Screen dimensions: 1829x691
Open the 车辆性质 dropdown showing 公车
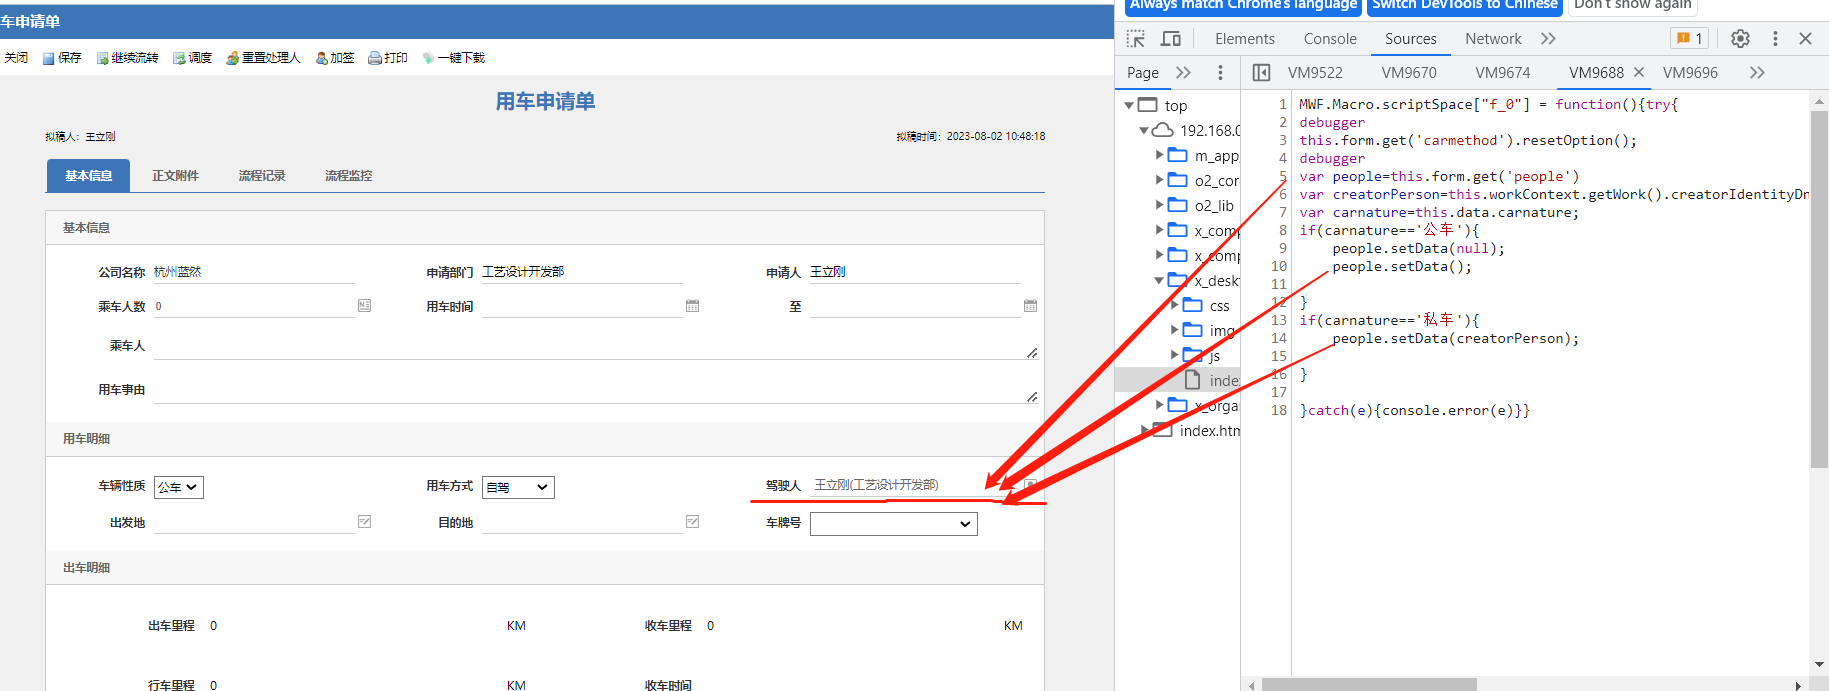pyautogui.click(x=179, y=487)
